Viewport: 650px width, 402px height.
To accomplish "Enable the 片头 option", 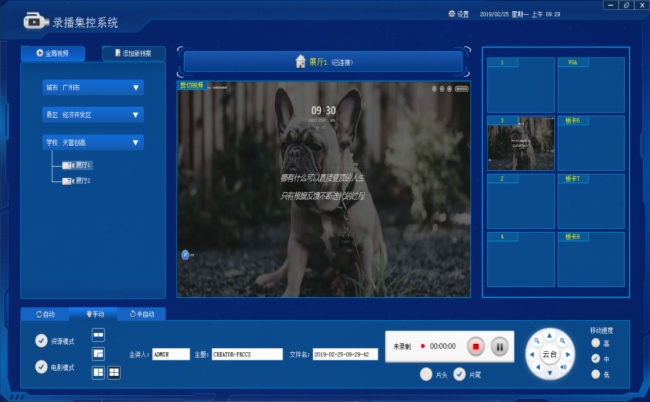I will [x=426, y=374].
